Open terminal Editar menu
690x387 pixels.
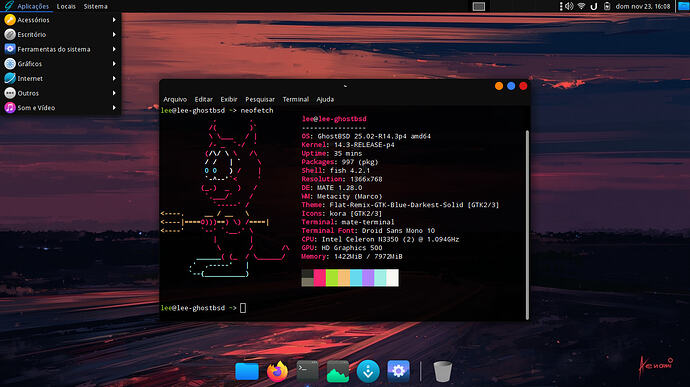tap(203, 100)
